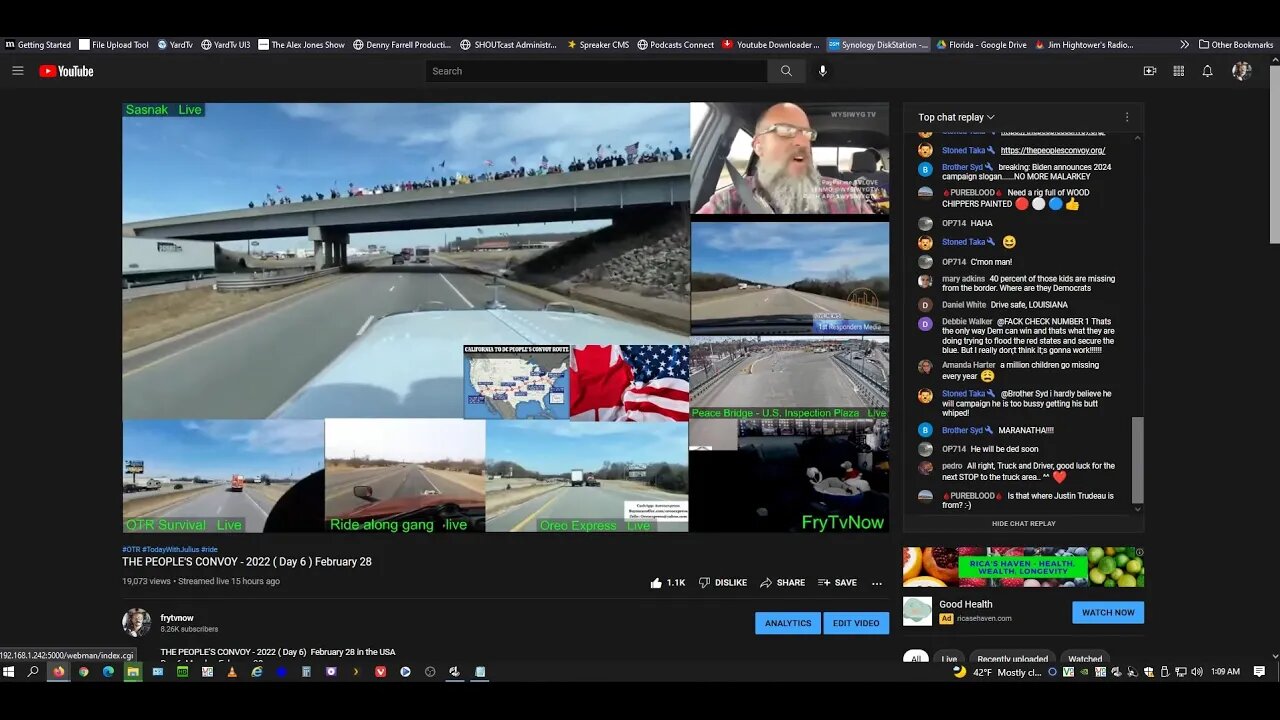Click the main video player
The width and height of the screenshot is (1280, 720).
click(505, 317)
